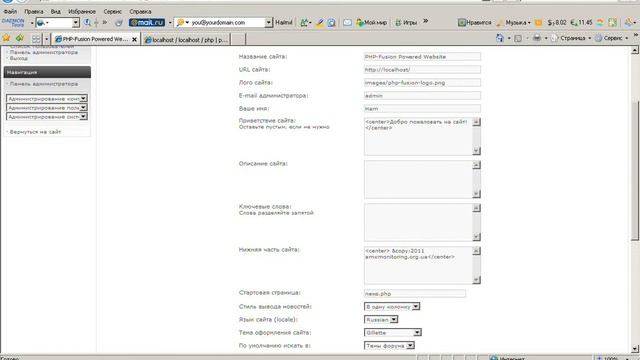Click the URL сайта input field
Image resolution: width=640 pixels, height=360 pixels.
[x=422, y=70]
